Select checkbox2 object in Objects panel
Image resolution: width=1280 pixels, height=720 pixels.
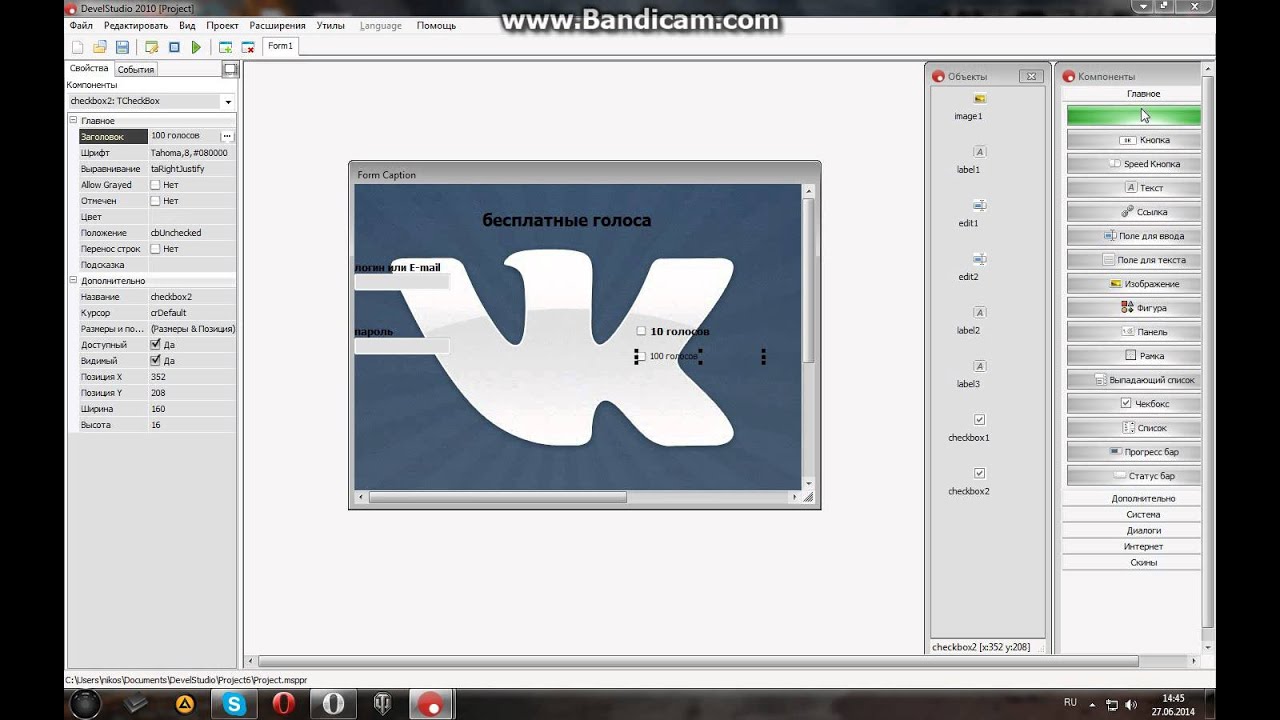tap(969, 481)
